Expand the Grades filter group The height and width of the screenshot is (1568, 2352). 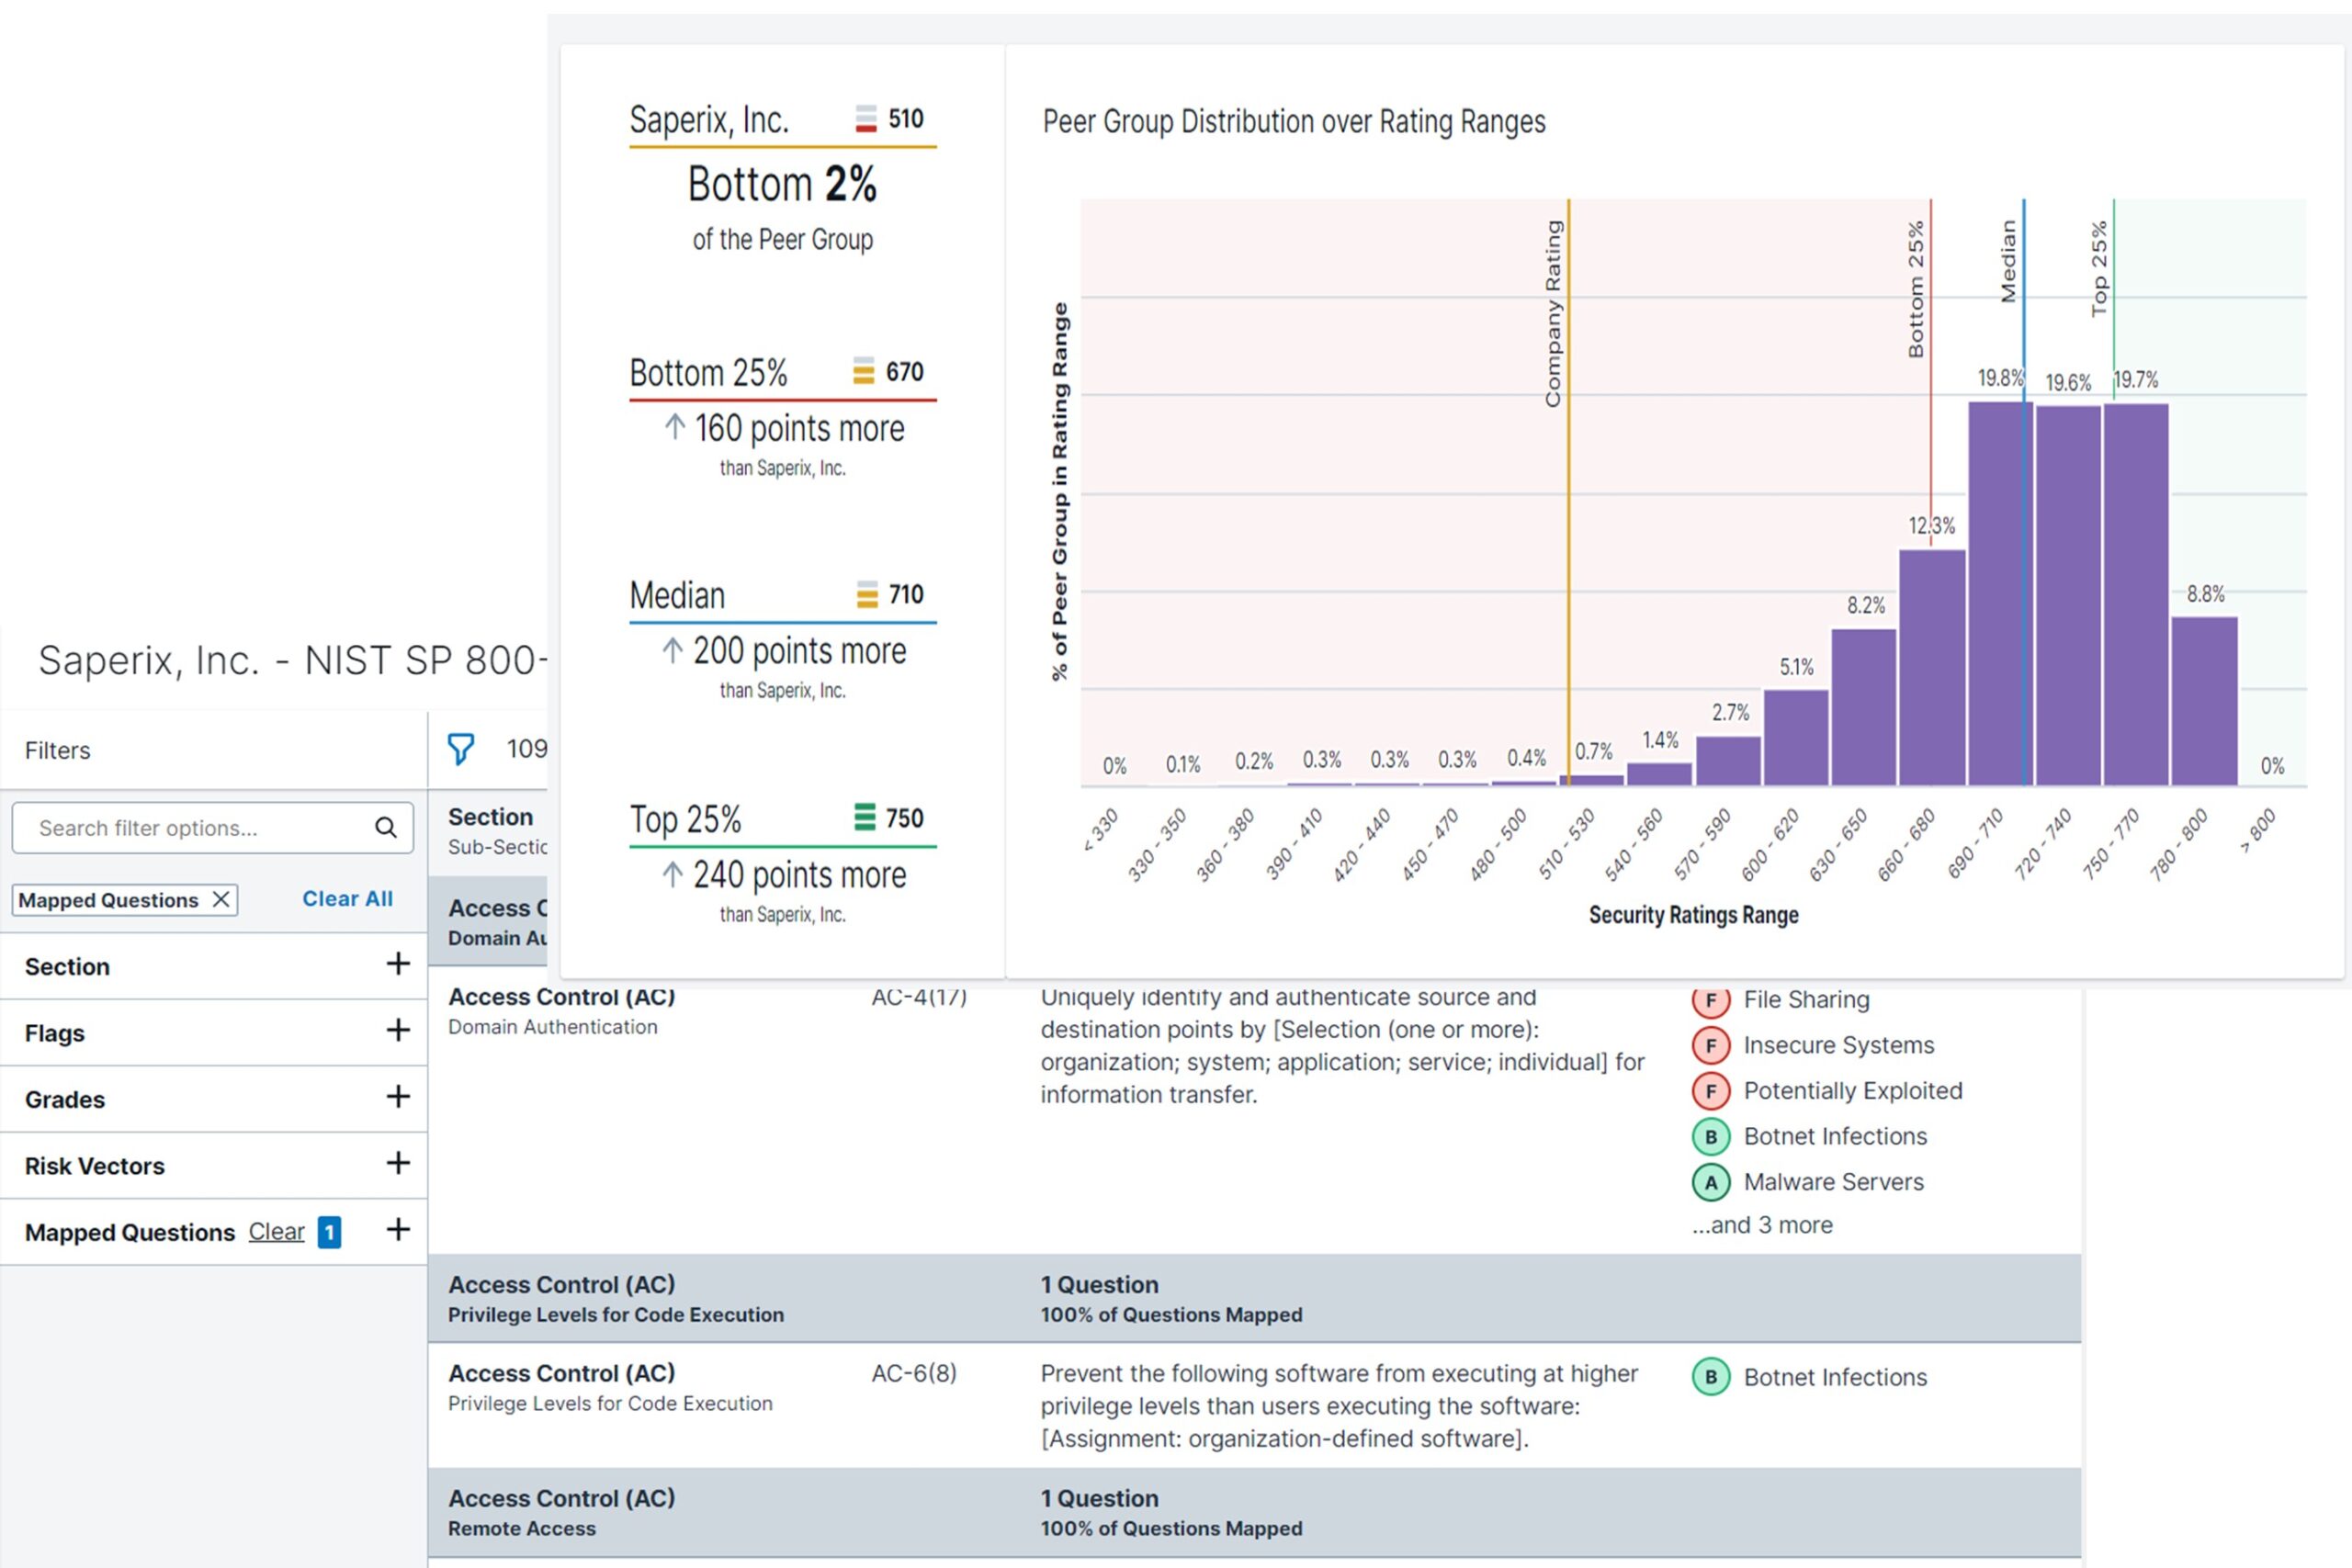398,1097
